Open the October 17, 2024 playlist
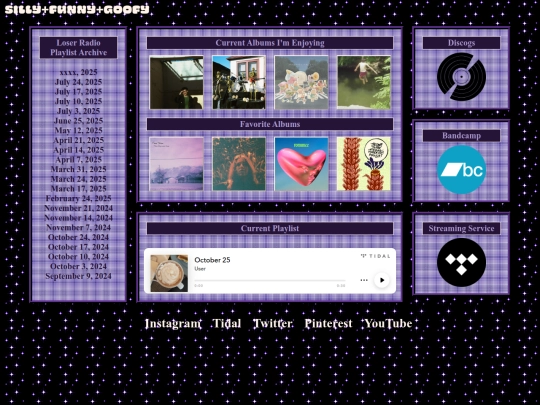 point(79,247)
